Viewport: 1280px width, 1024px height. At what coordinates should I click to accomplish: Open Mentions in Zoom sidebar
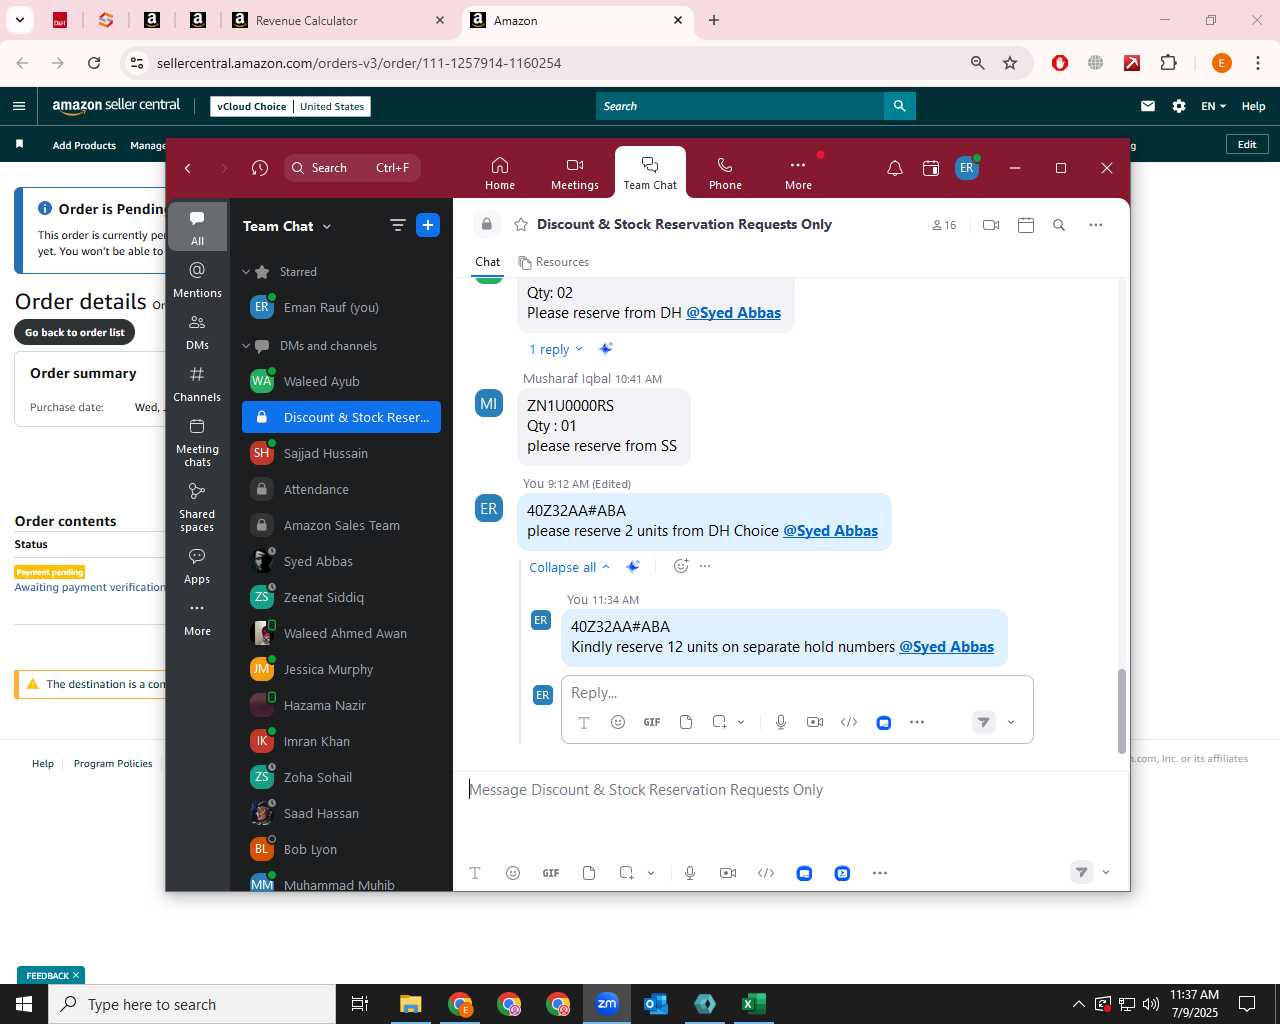tap(197, 280)
